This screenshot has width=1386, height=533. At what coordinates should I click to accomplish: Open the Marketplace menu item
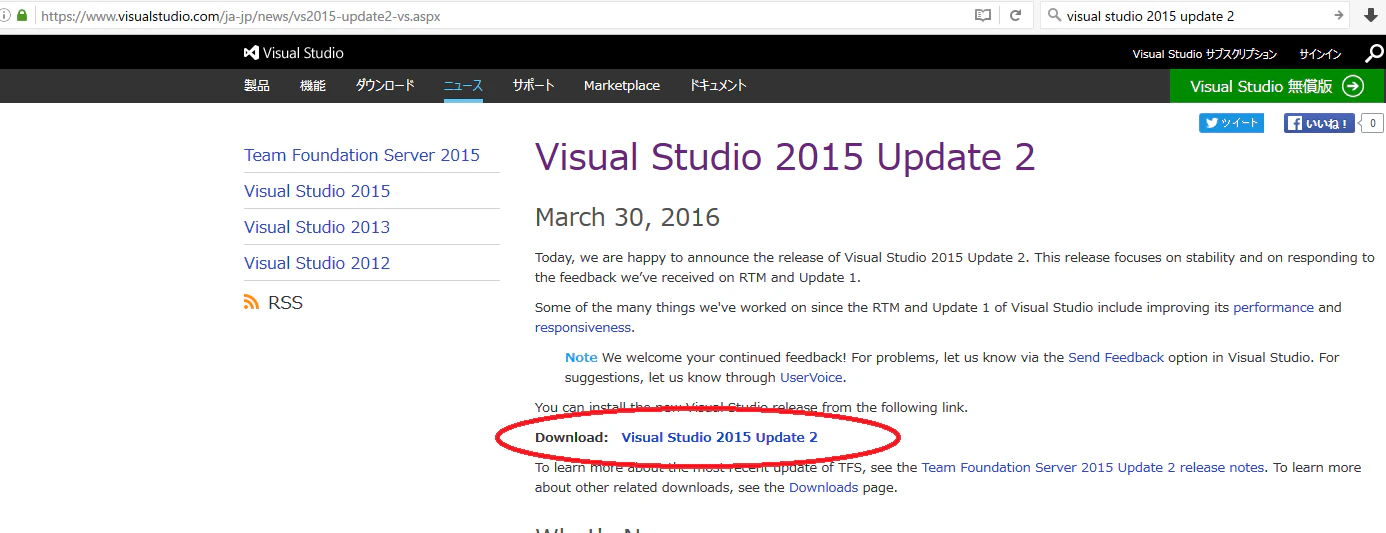tap(622, 86)
